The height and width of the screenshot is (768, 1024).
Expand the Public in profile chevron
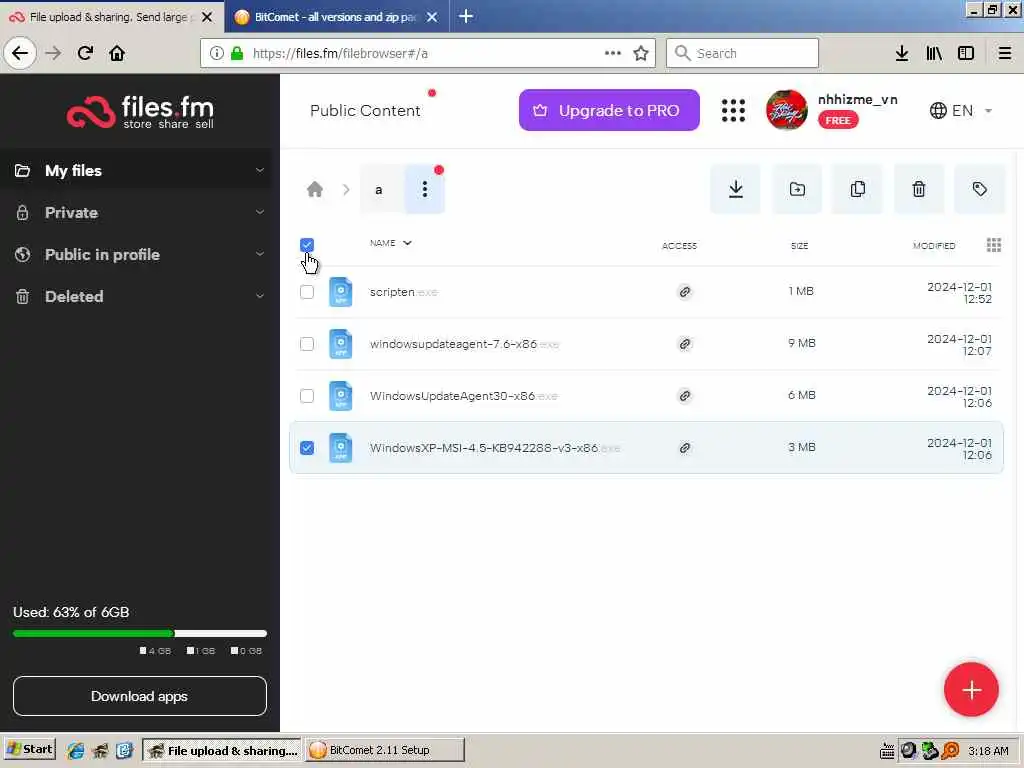(x=260, y=254)
